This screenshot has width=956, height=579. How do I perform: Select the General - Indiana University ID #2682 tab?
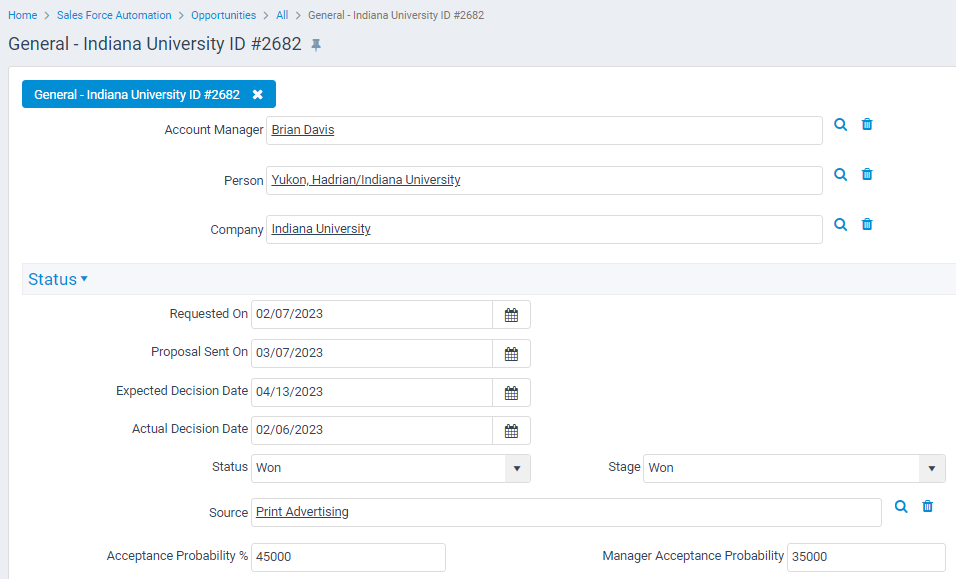point(137,94)
